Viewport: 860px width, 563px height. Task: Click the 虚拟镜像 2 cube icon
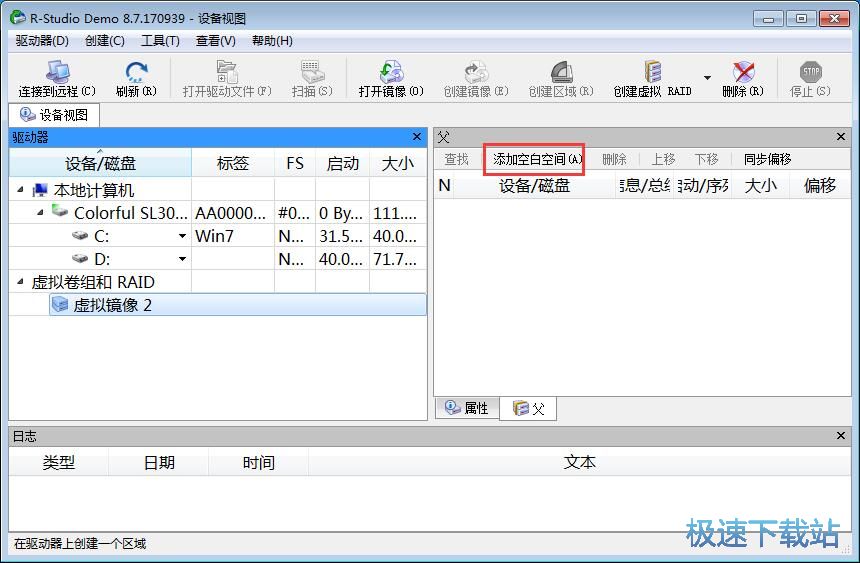(60, 305)
